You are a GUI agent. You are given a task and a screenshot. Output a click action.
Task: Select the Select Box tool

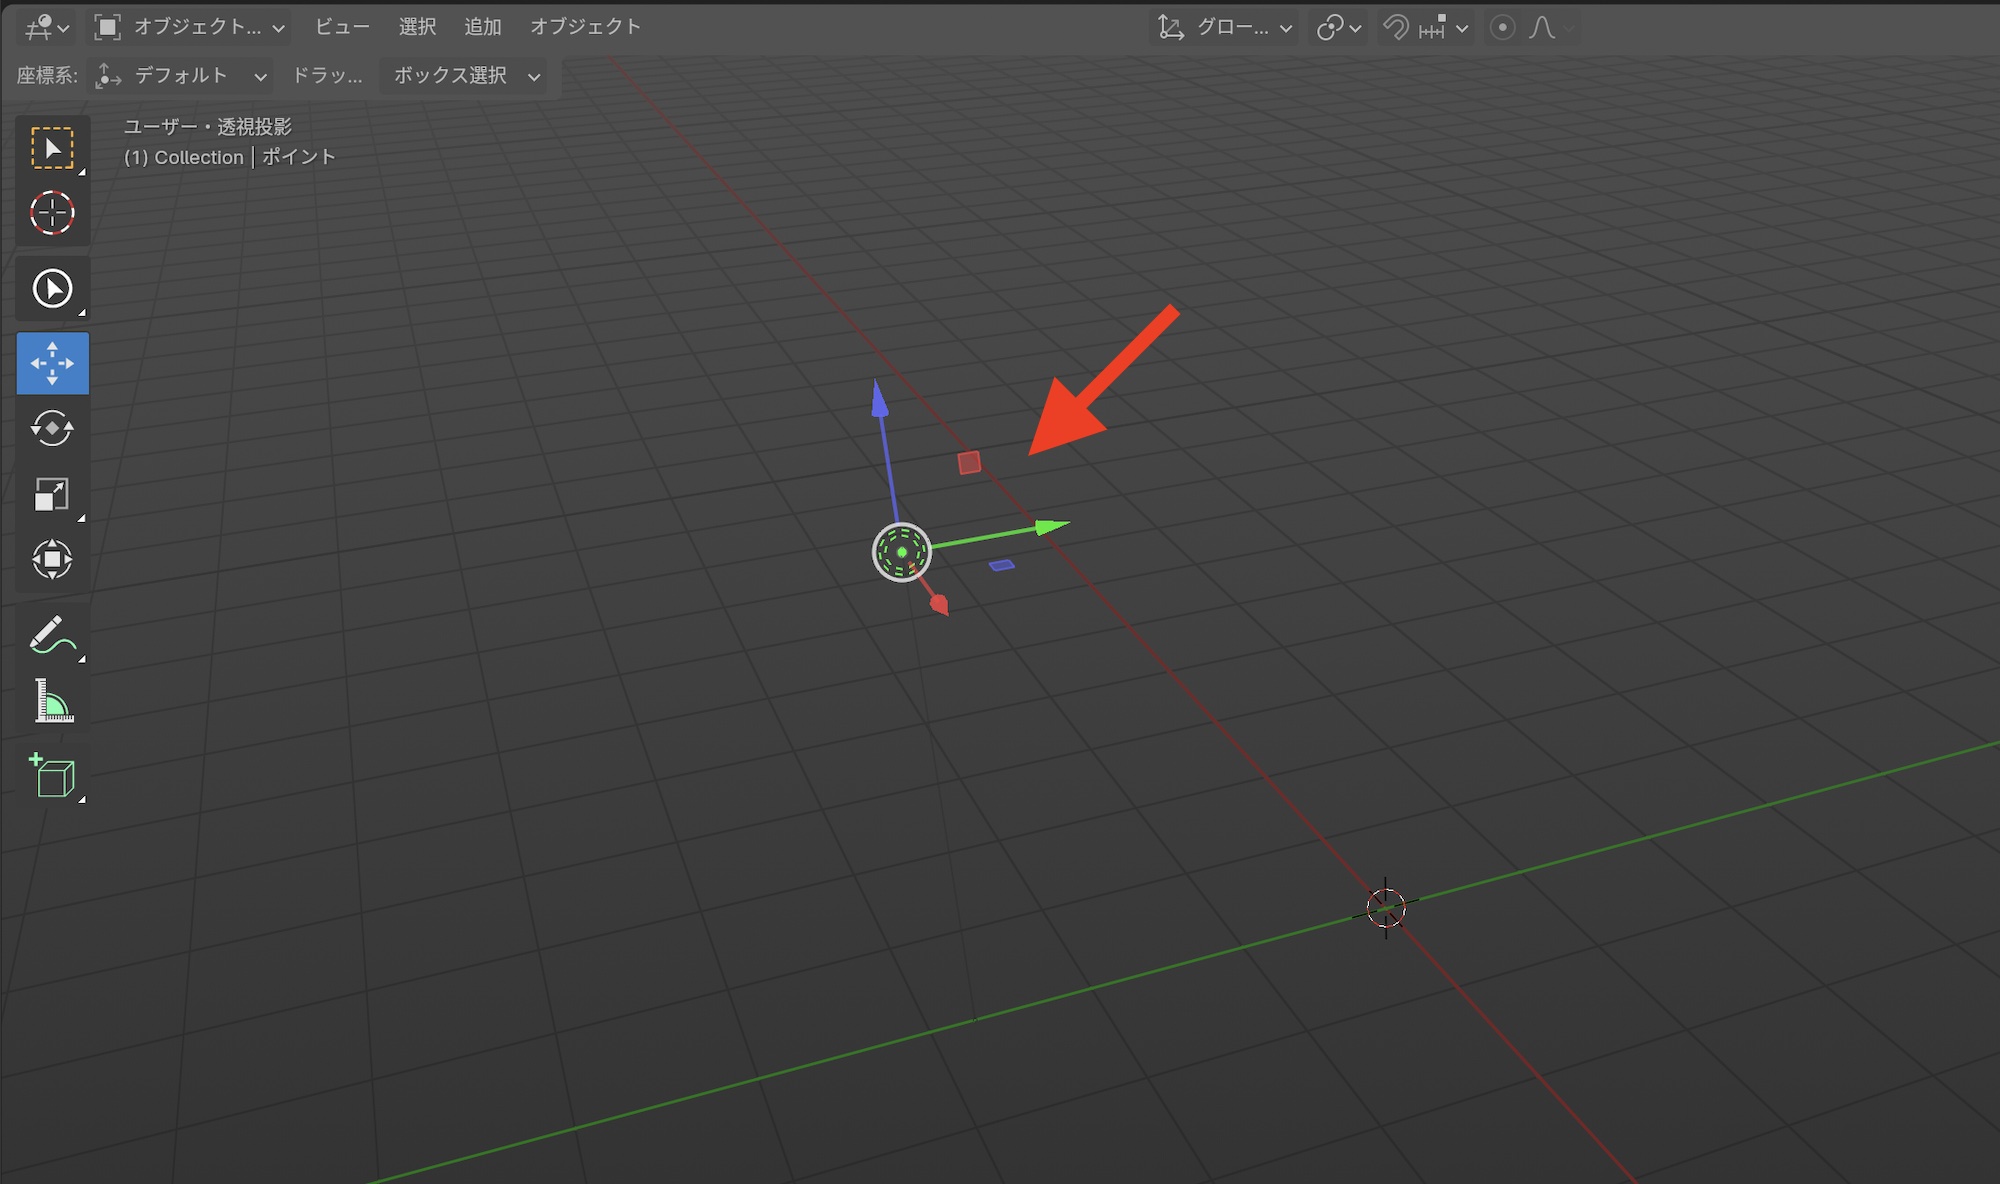pyautogui.click(x=52, y=148)
